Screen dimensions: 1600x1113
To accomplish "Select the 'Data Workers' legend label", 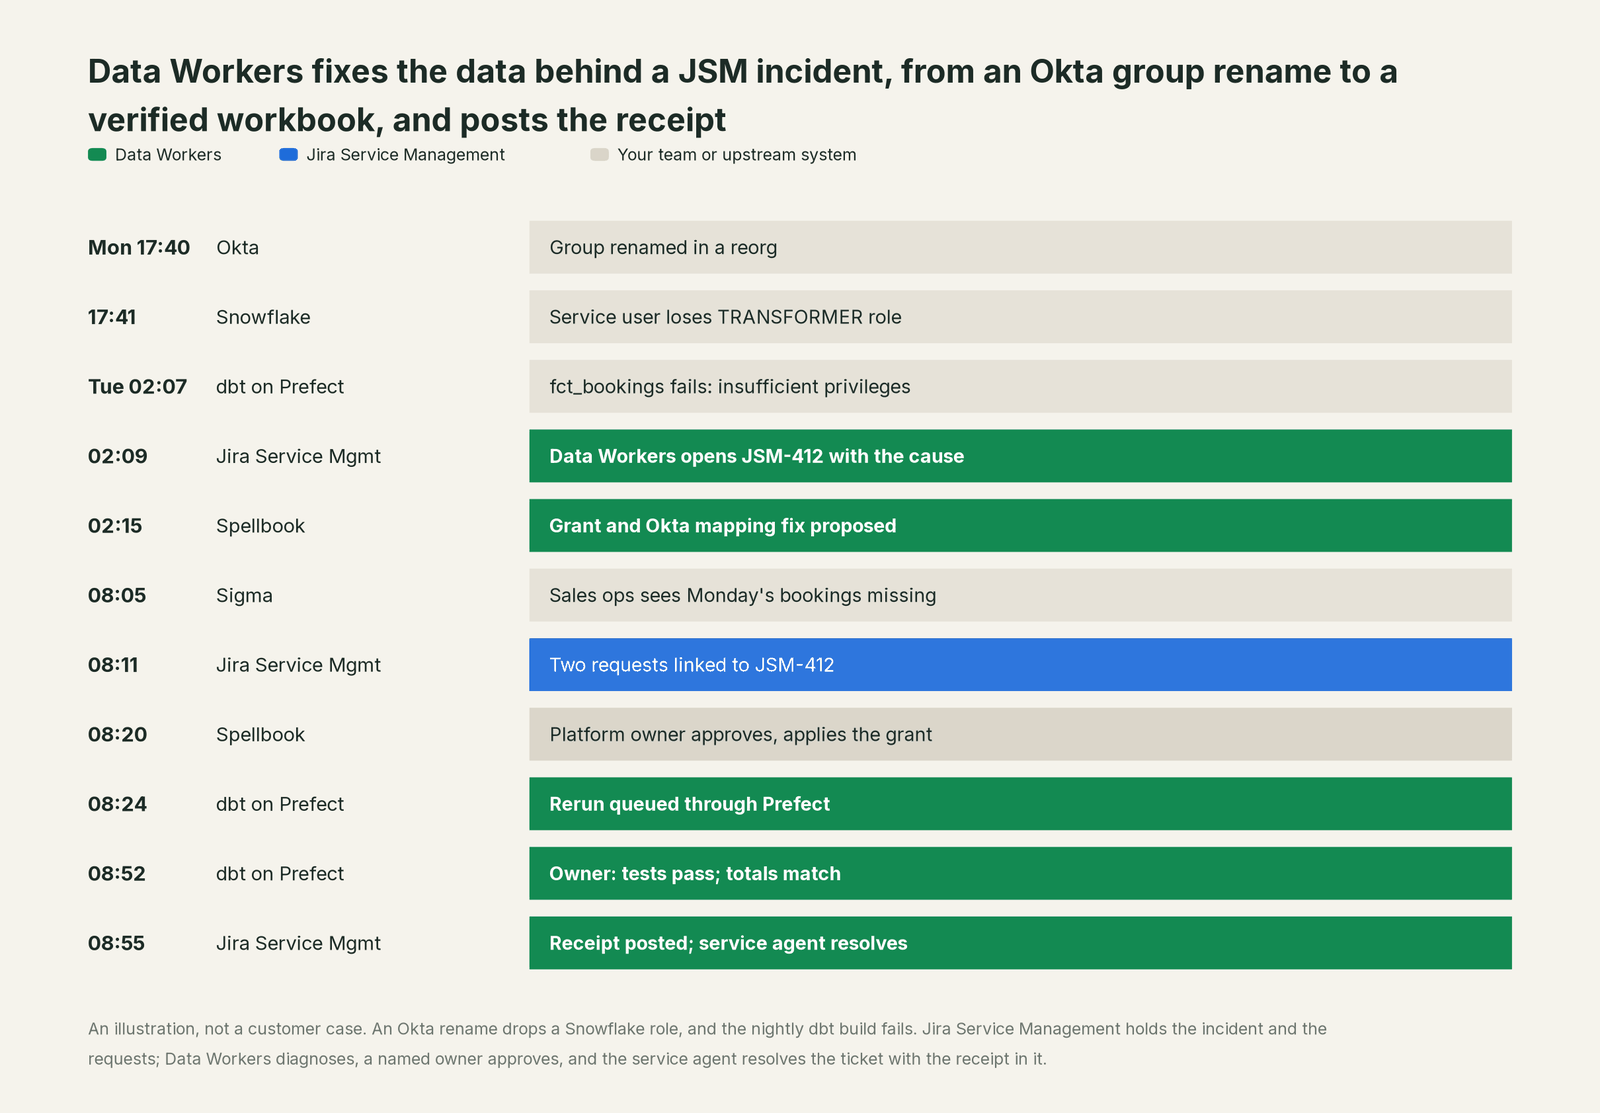I will [168, 155].
